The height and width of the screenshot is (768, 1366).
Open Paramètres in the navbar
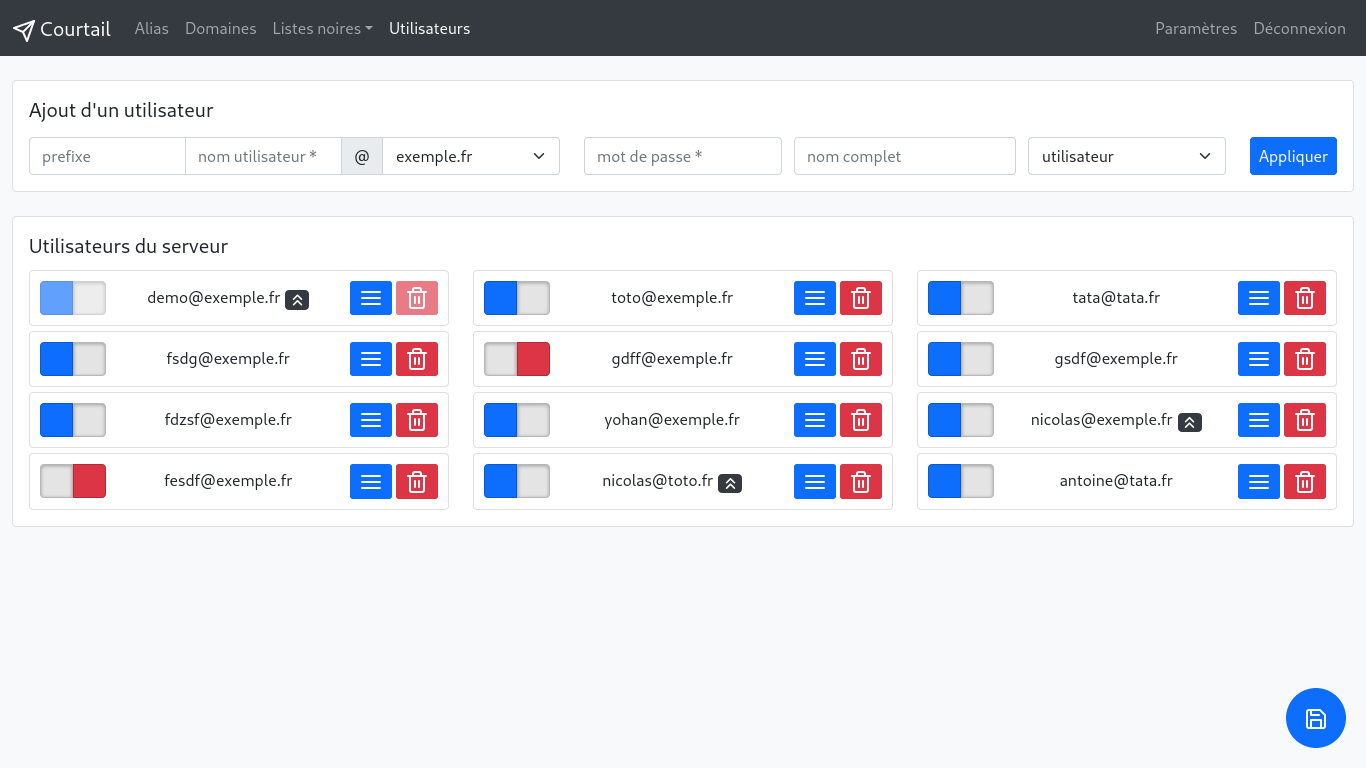click(x=1196, y=29)
